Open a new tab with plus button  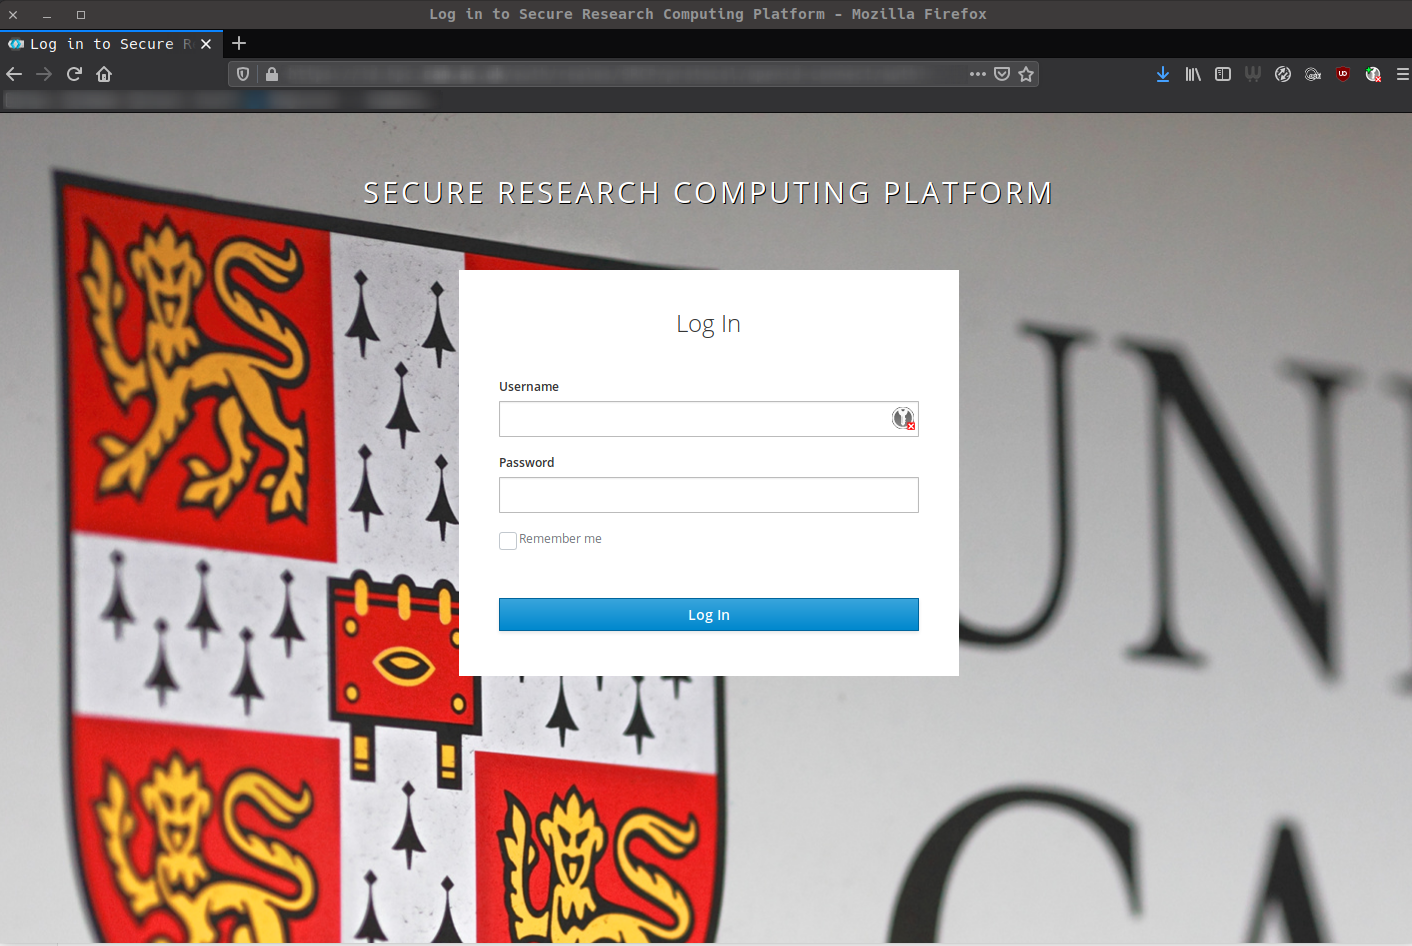click(x=239, y=43)
